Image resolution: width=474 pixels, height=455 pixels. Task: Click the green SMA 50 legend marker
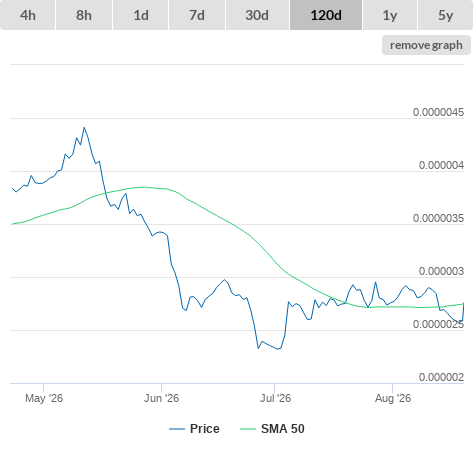point(248,429)
